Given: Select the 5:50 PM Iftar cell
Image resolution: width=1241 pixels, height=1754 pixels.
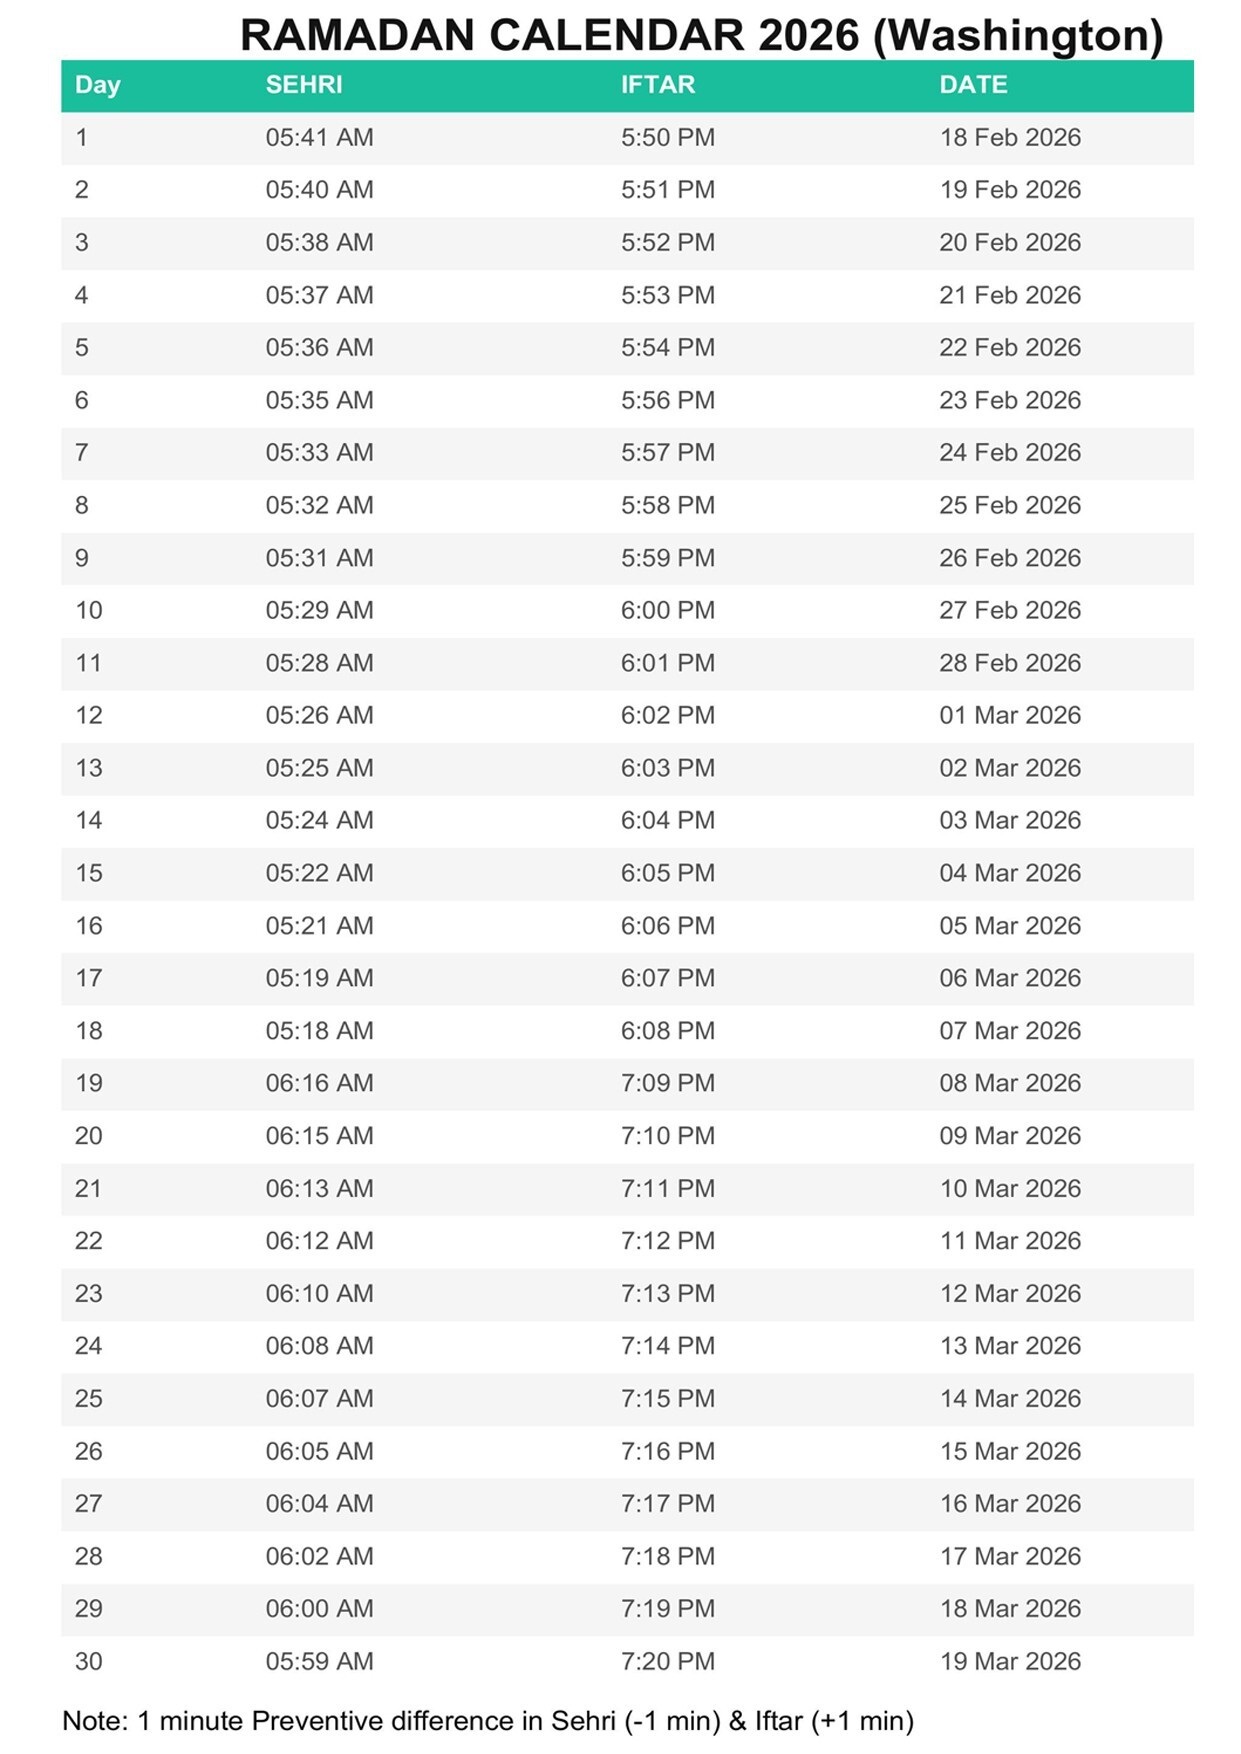Looking at the screenshot, I should (667, 138).
